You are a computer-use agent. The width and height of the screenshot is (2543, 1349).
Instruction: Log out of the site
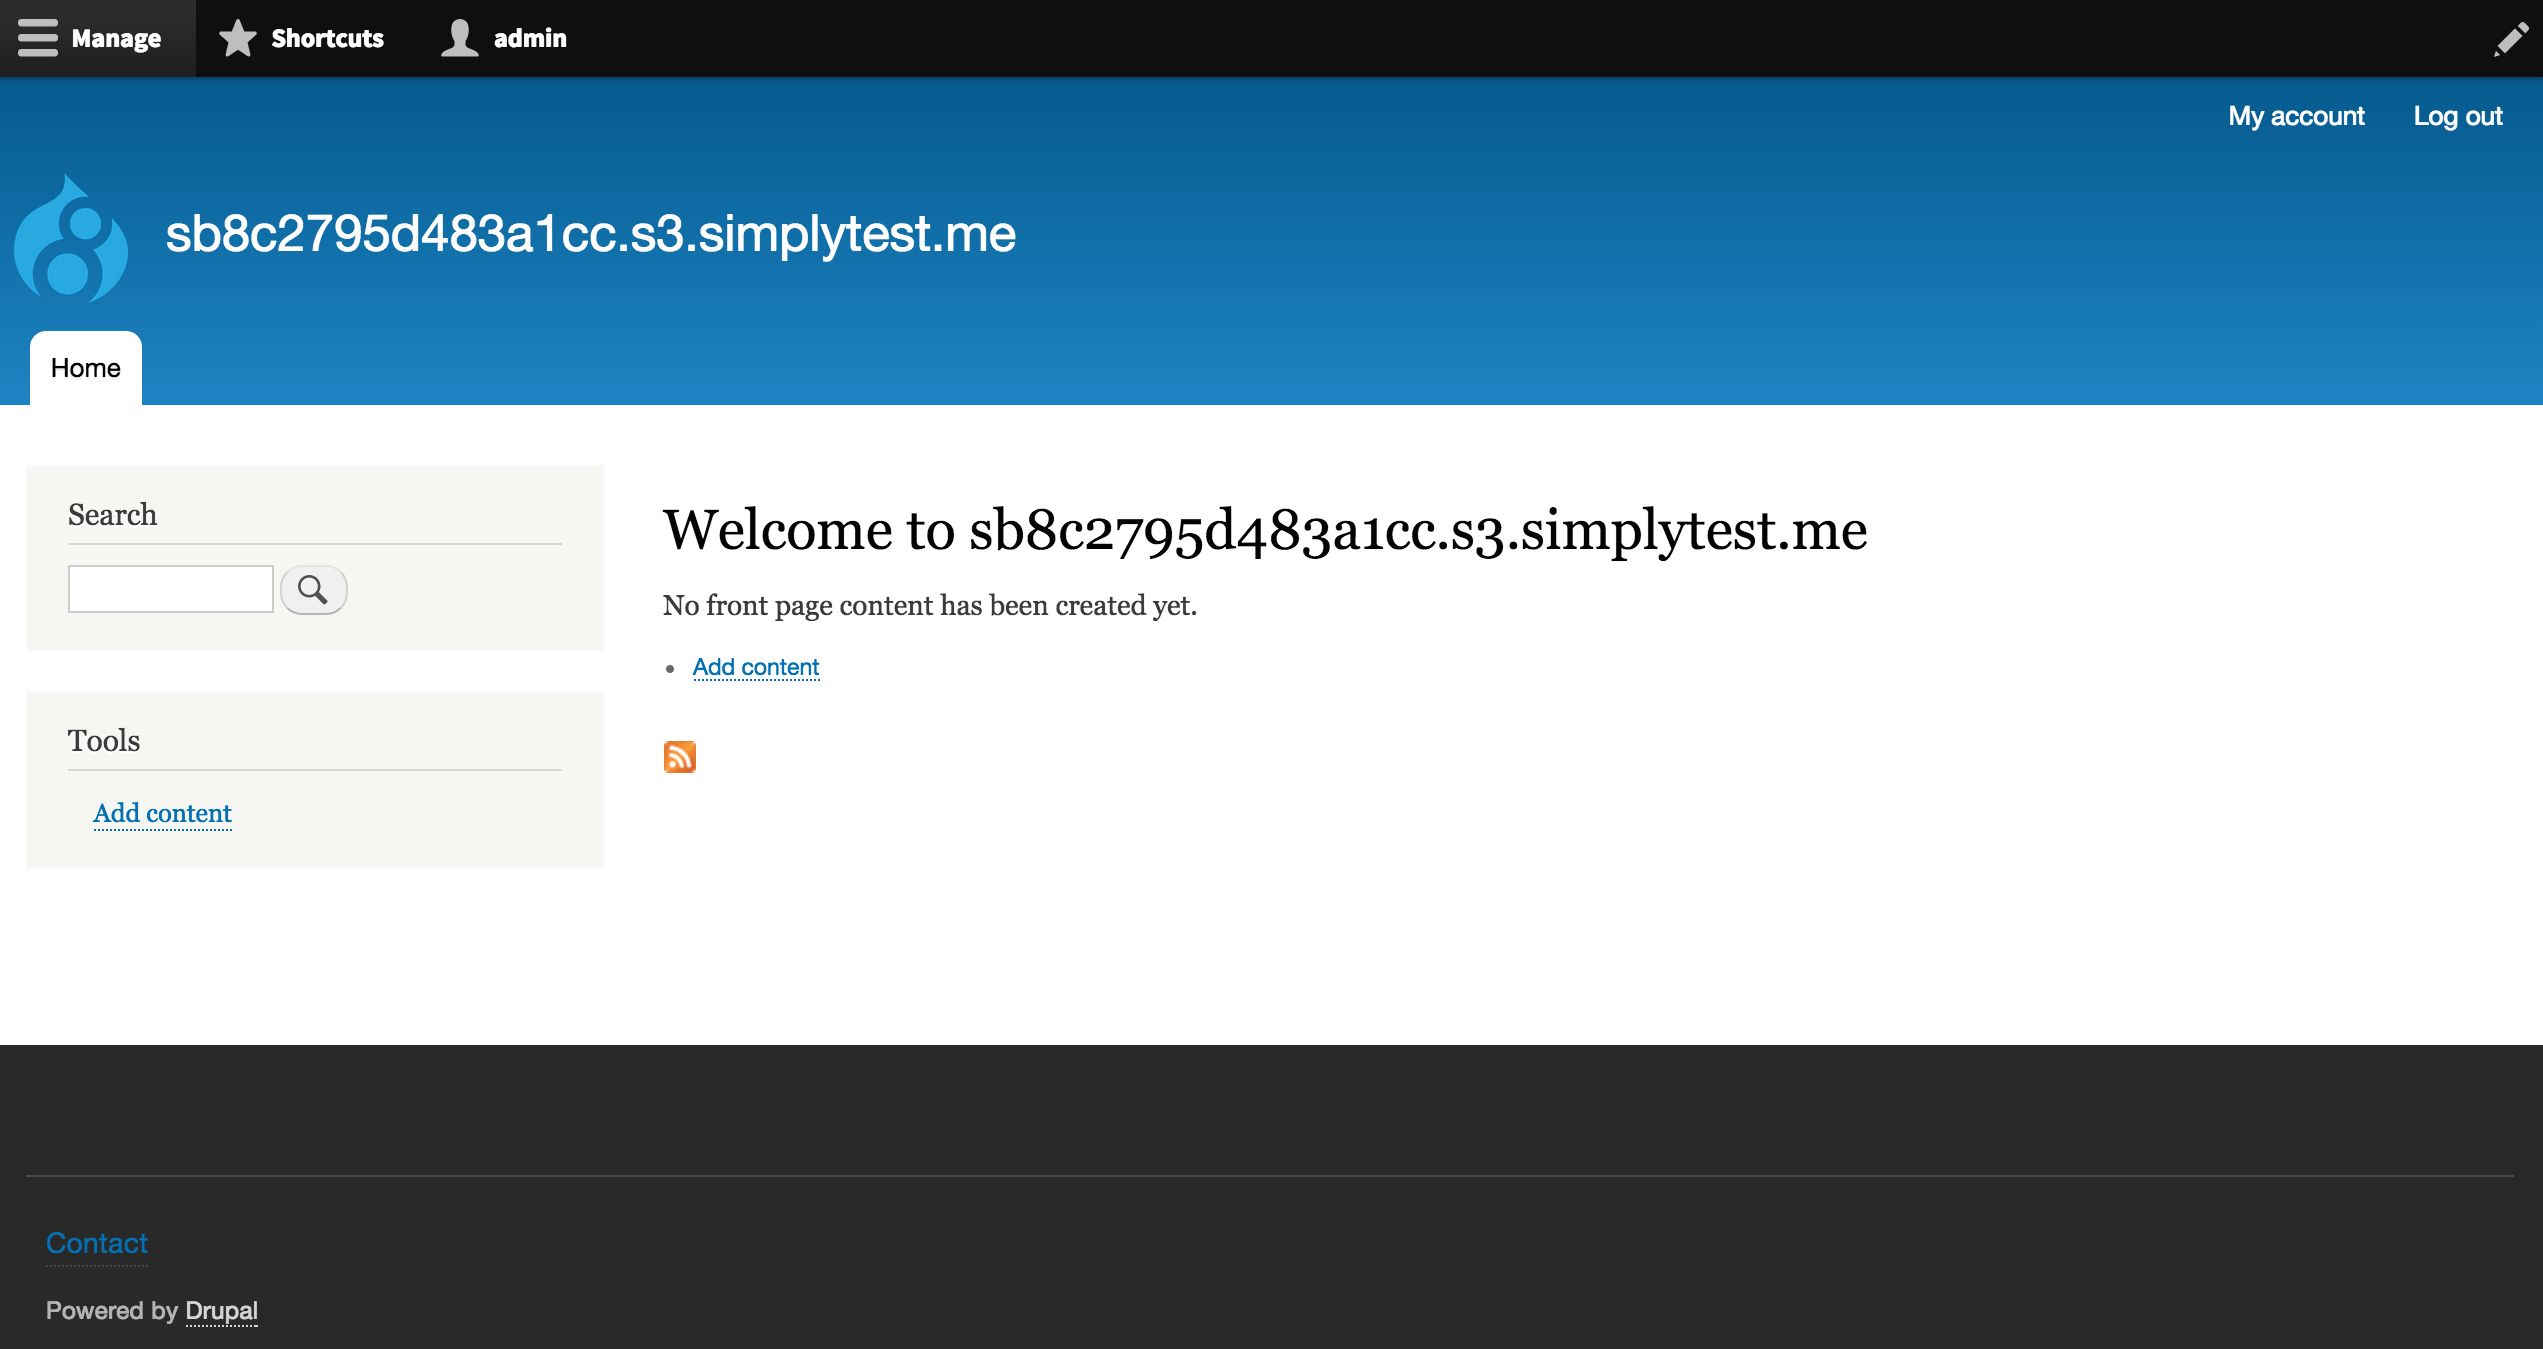tap(2458, 116)
